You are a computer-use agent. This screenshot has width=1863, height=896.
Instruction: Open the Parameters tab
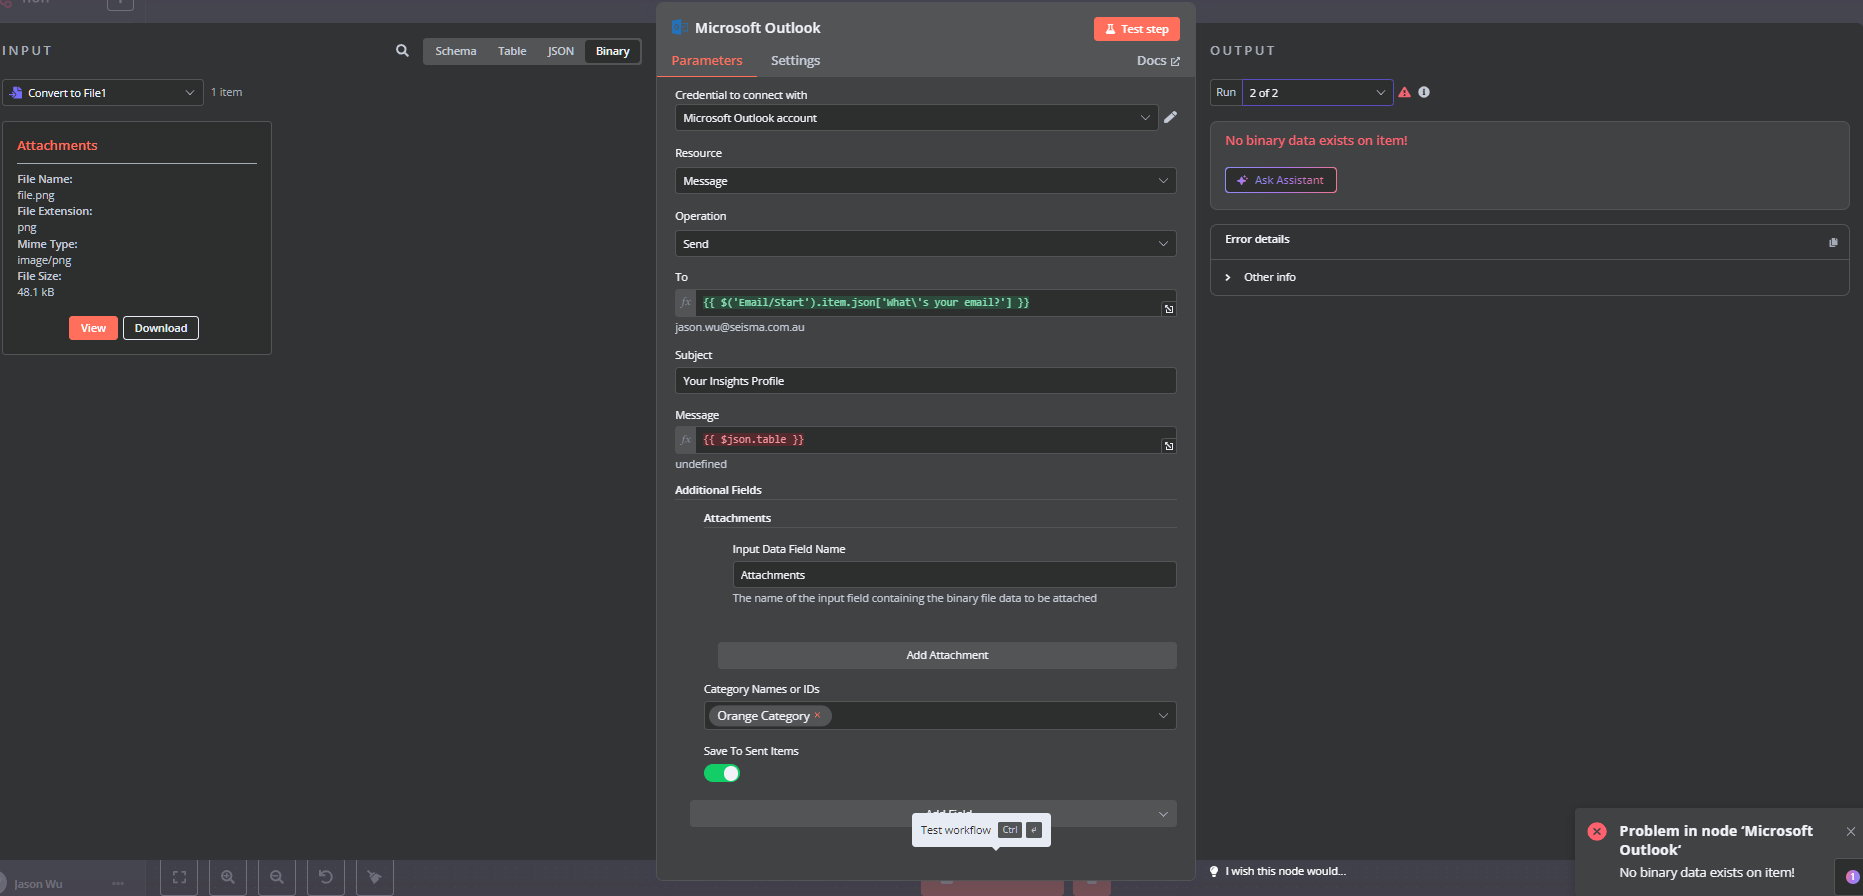tap(707, 61)
